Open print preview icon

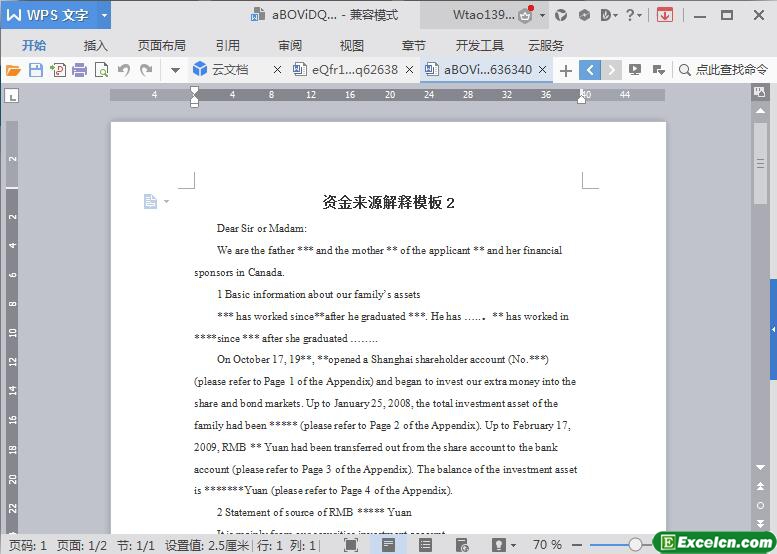[x=102, y=70]
